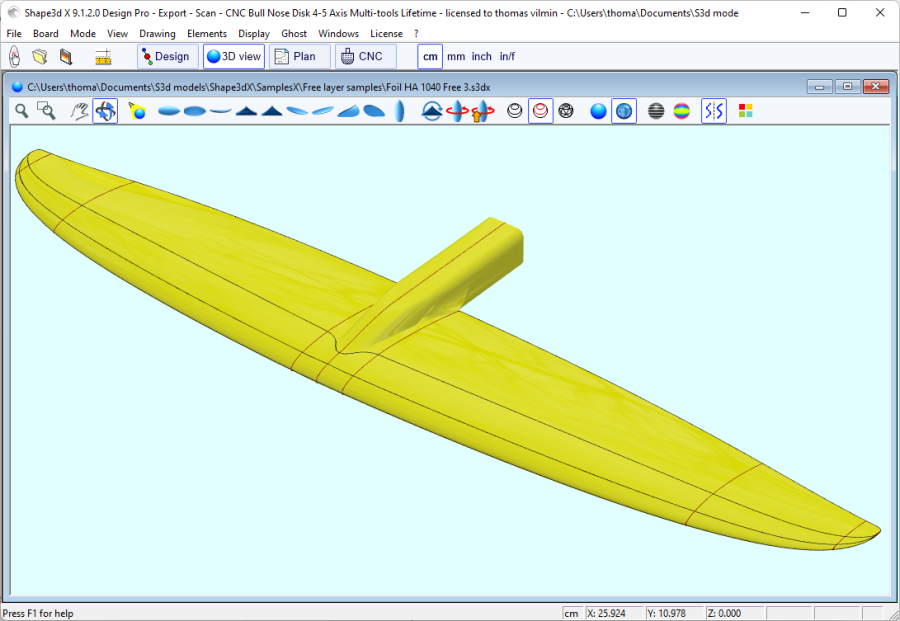The width and height of the screenshot is (900, 621).
Task: Click the S|S slices display icon
Action: click(712, 111)
